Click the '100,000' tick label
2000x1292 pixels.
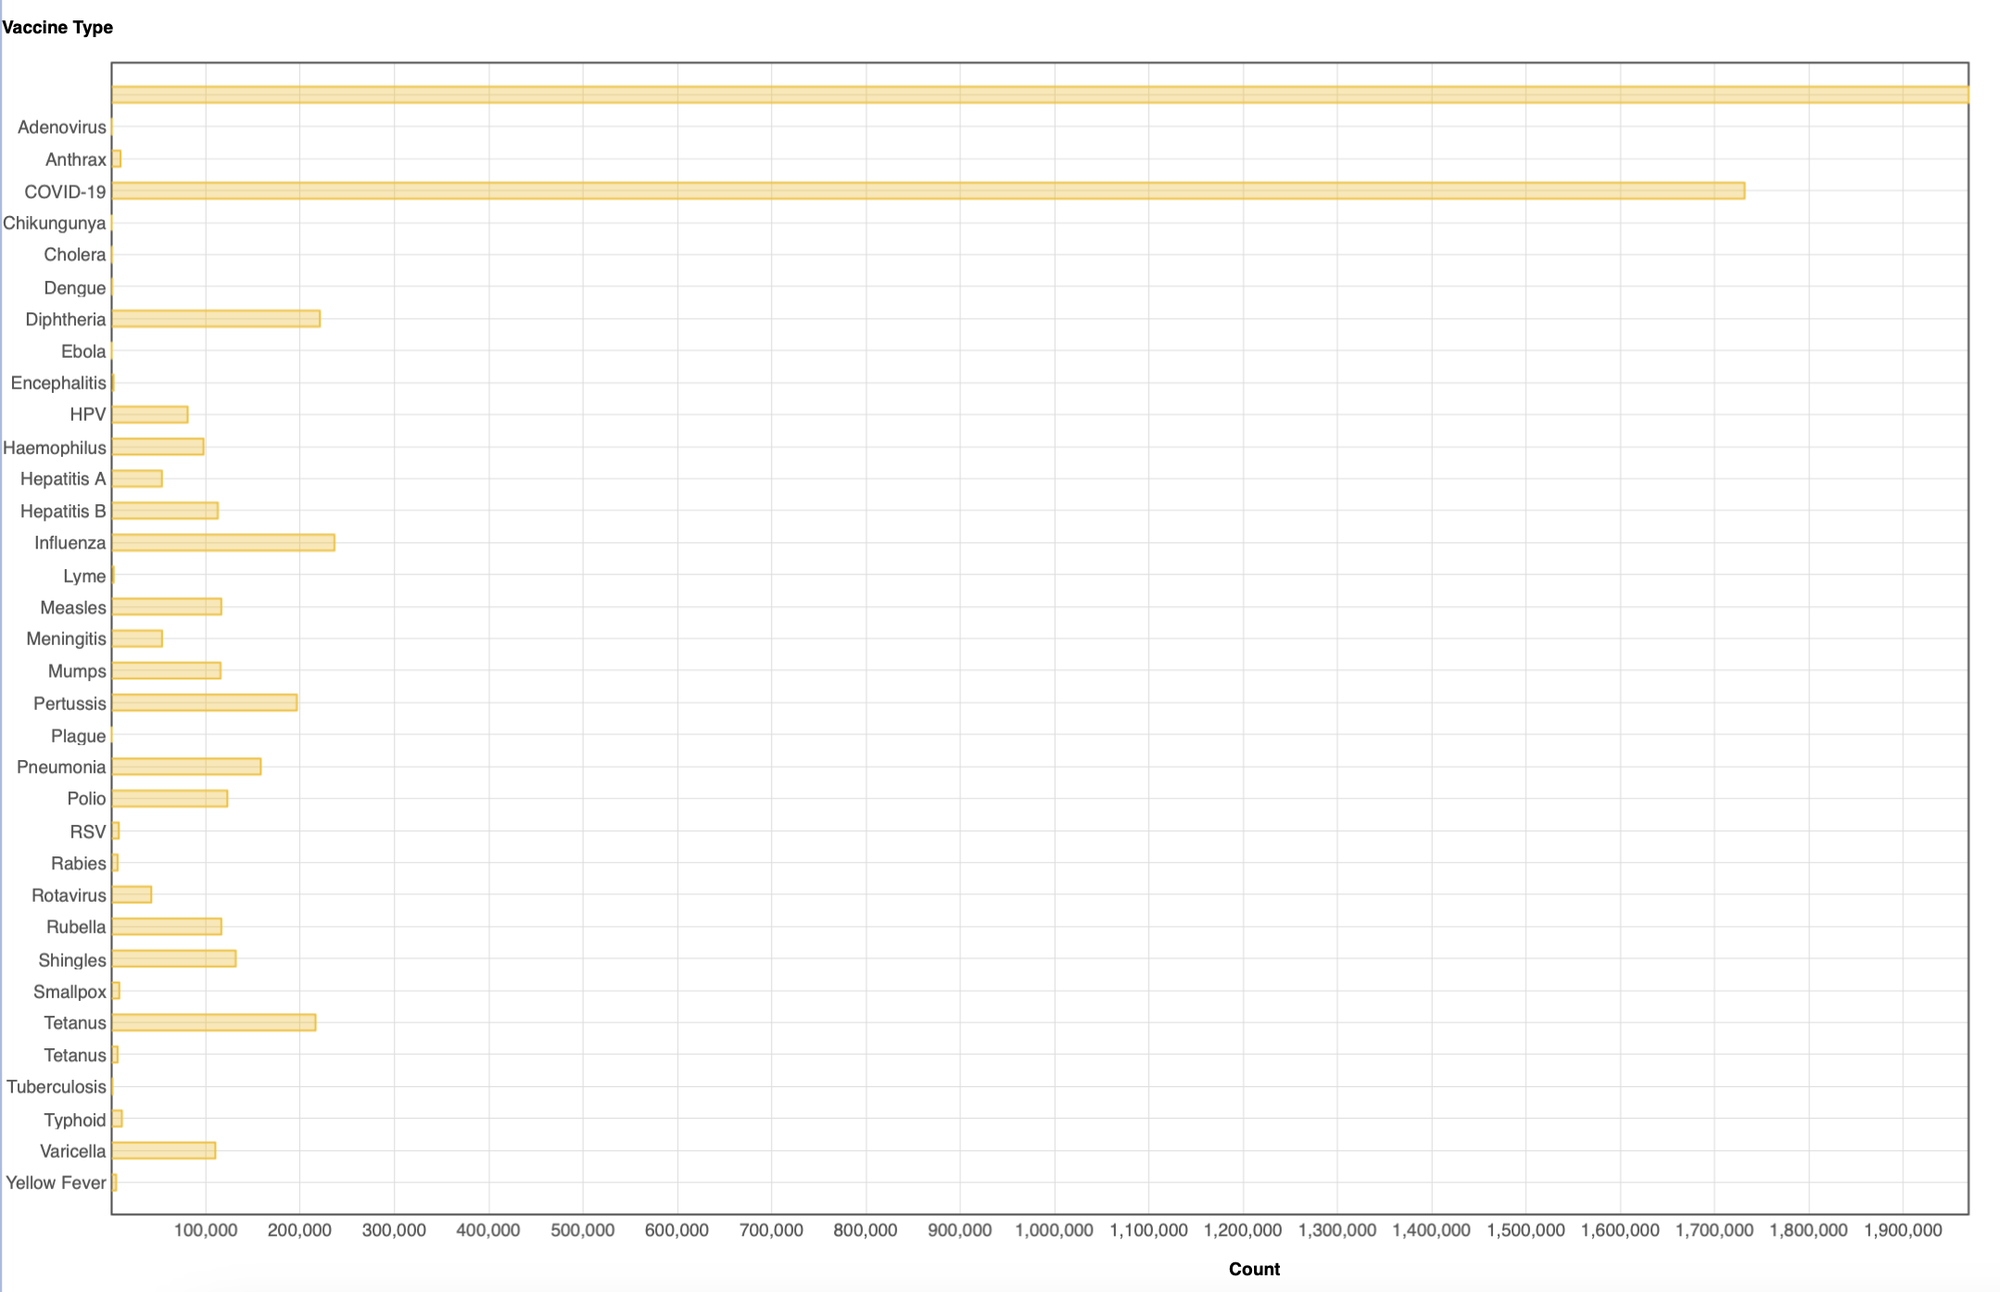[205, 1230]
